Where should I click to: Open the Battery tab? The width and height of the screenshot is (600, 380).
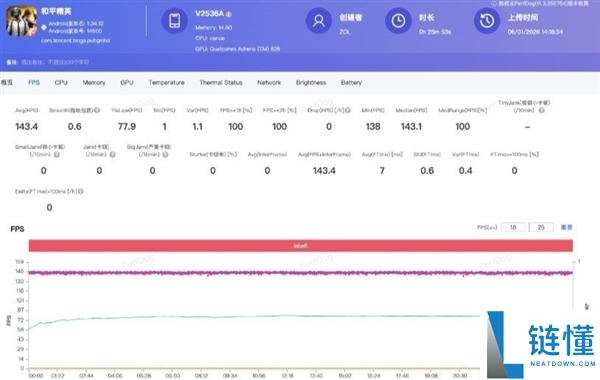[351, 82]
